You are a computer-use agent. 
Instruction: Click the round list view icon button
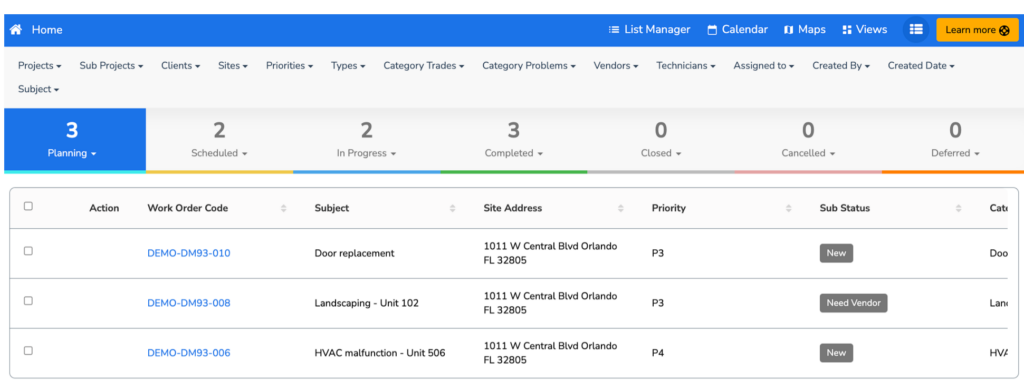[x=916, y=29]
